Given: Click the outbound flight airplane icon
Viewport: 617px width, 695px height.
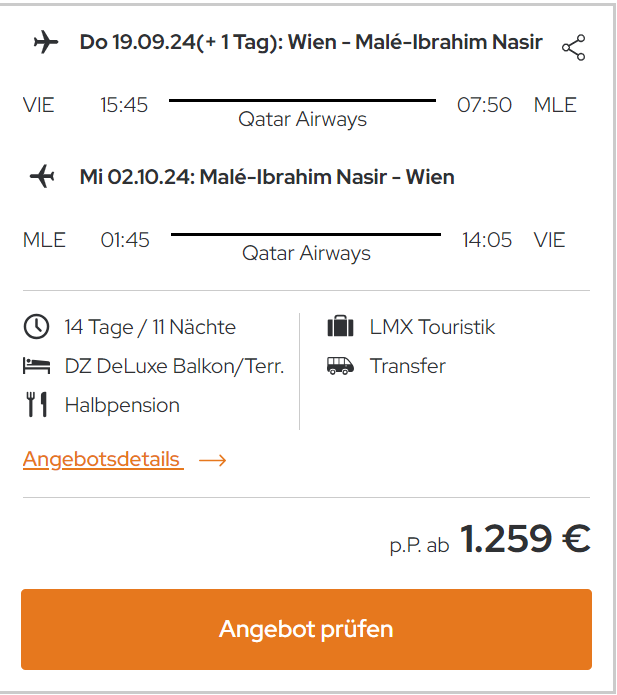Looking at the screenshot, I should tap(46, 42).
